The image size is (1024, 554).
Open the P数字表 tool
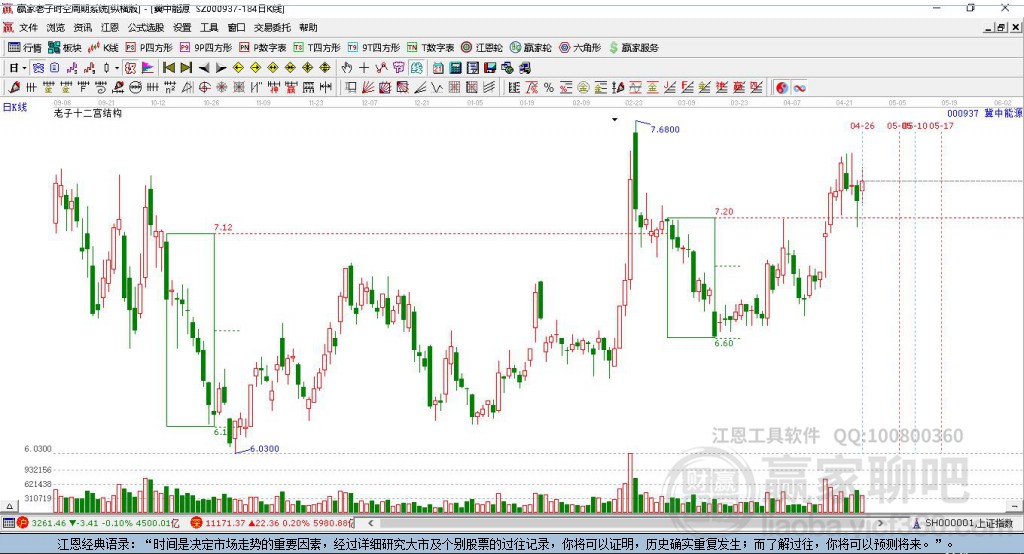pyautogui.click(x=263, y=48)
